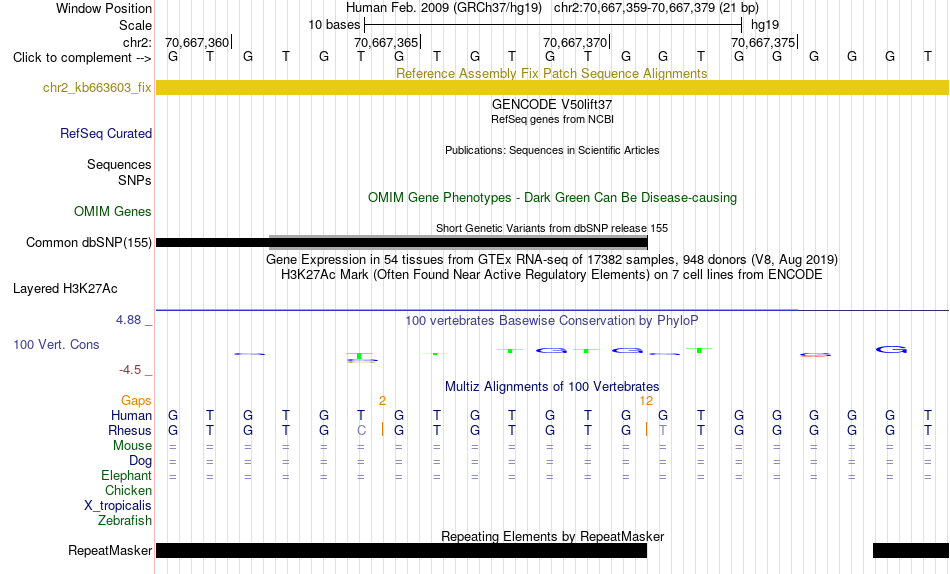Click the hg19 text beside scale bar
This screenshot has height=574, width=950.
[x=765, y=25]
